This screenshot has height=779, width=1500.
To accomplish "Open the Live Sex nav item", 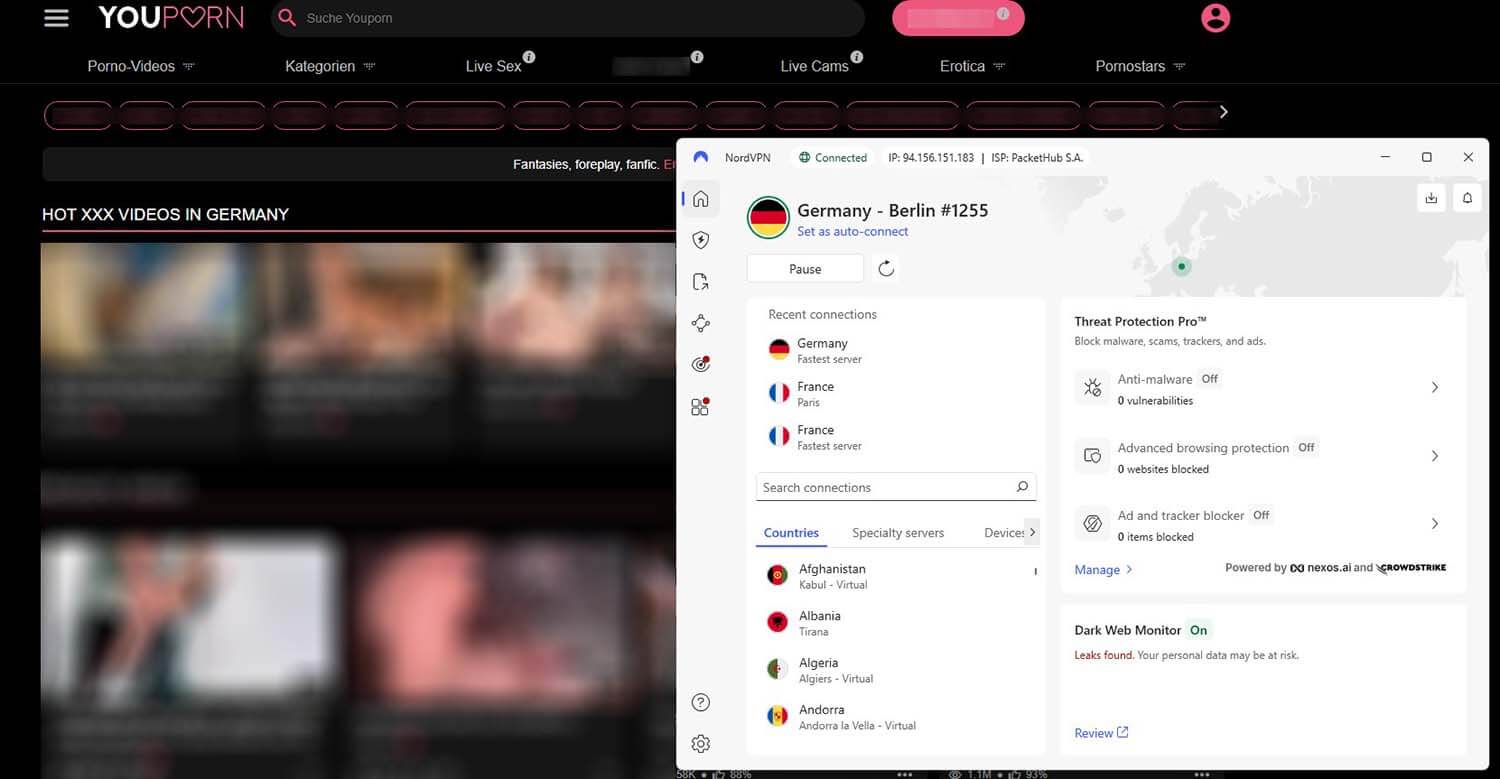I will point(493,66).
